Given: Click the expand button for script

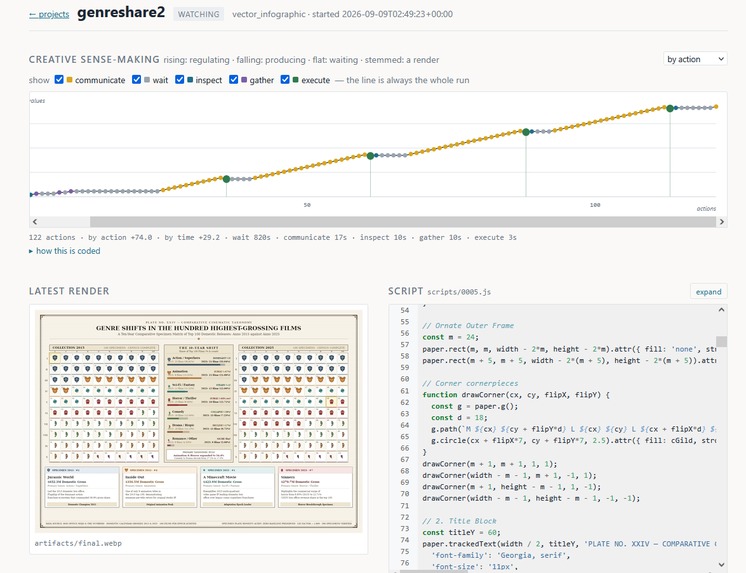Looking at the screenshot, I should click(708, 292).
